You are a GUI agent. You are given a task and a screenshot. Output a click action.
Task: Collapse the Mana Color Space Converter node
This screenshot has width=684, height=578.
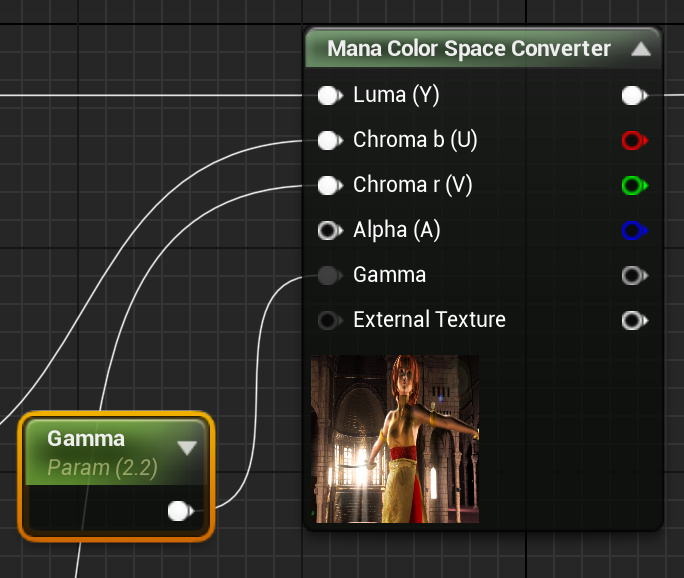pos(641,49)
